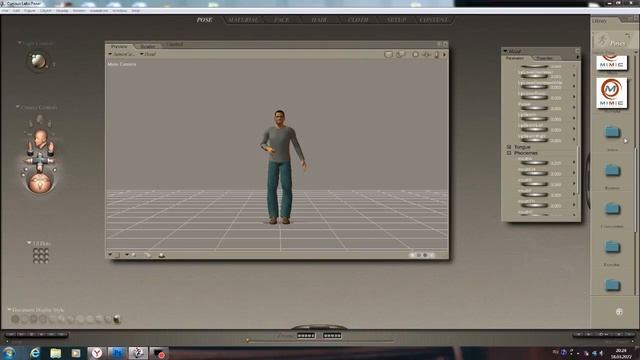This screenshot has width=640, height=360.
Task: Click the hand tool icon at document bottom
Action: (x=147, y=255)
